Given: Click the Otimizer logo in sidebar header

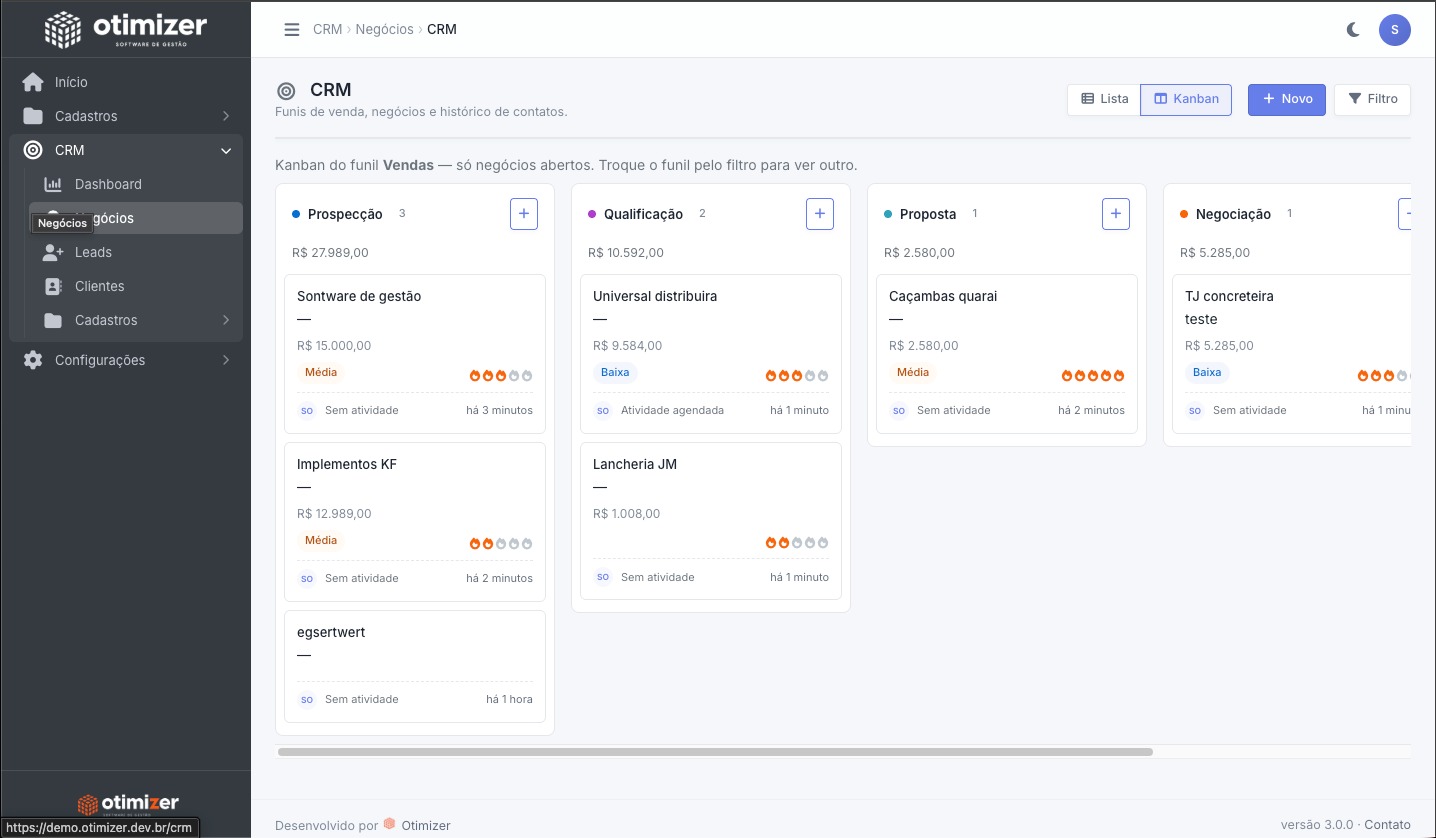Looking at the screenshot, I should (126, 29).
